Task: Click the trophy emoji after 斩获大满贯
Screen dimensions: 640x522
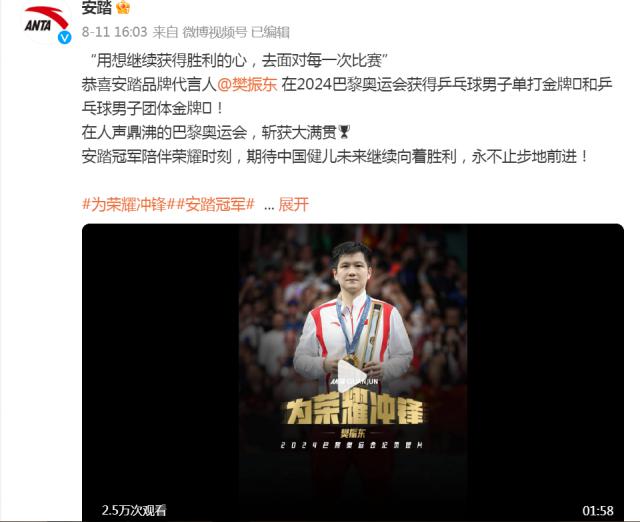Action: point(344,132)
